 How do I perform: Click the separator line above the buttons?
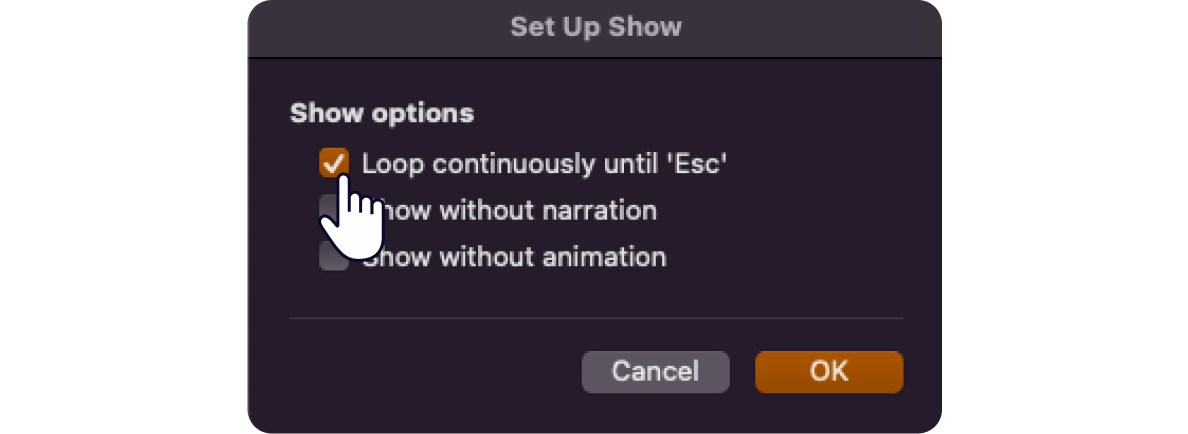click(596, 318)
